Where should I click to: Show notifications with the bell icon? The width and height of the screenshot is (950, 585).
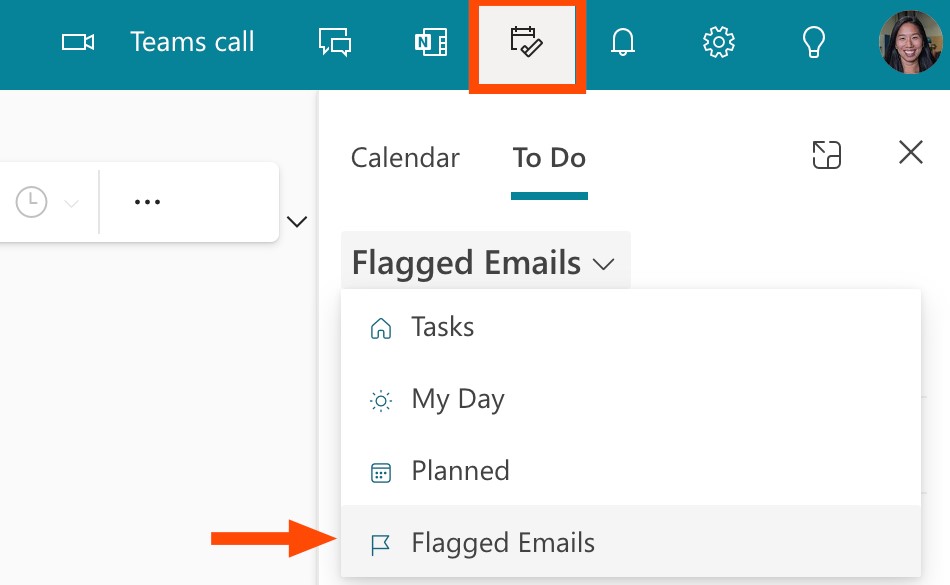click(x=623, y=42)
